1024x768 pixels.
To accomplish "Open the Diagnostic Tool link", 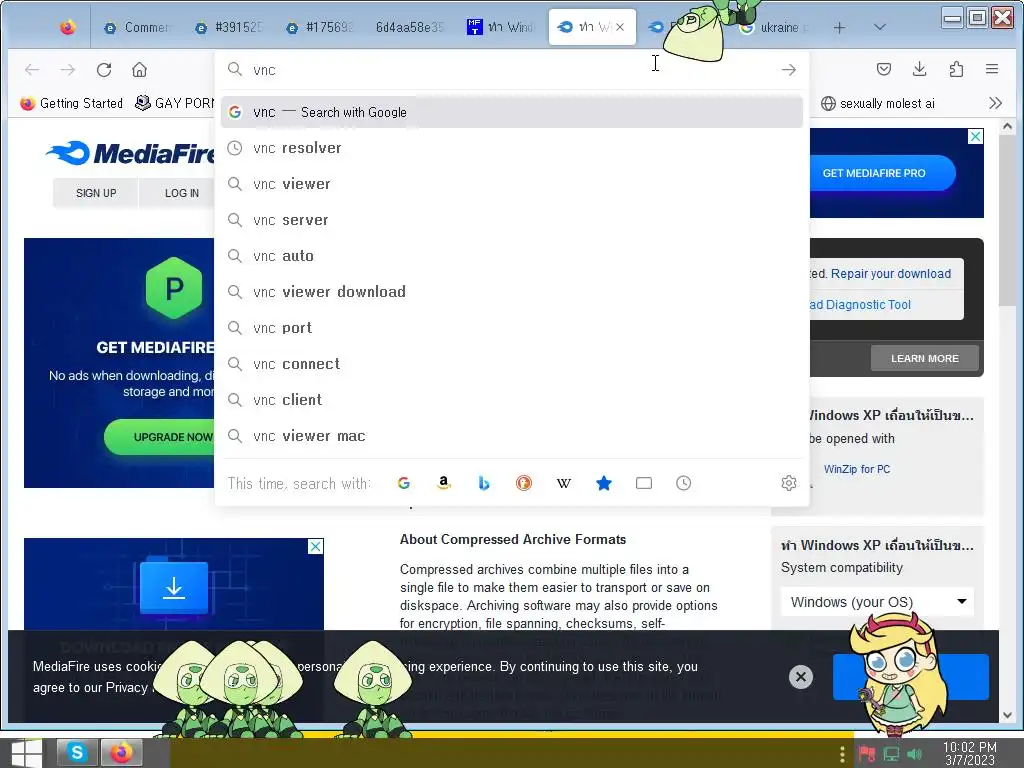I will click(861, 304).
